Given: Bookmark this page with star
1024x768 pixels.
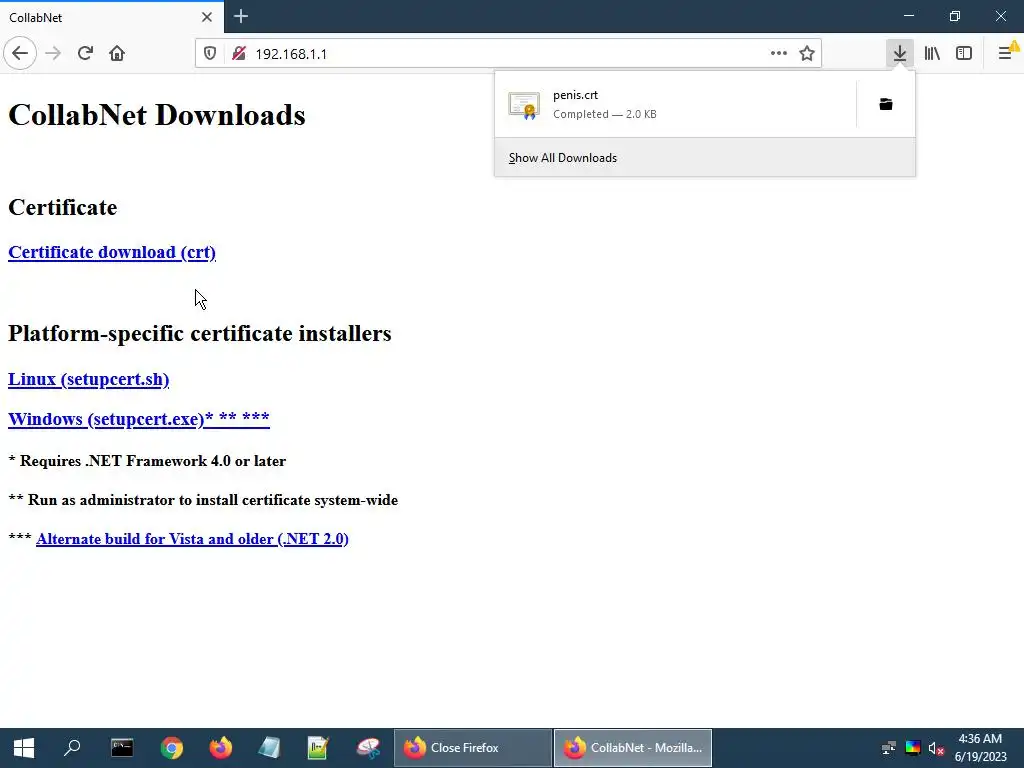Looking at the screenshot, I should pos(807,54).
